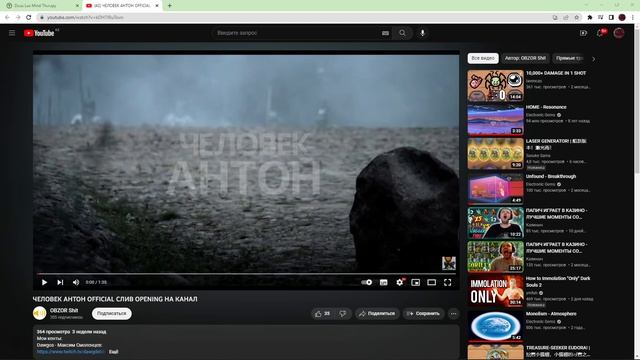Viewport: 640px width, 360px height.
Task: Like the video
Action: click(x=322, y=313)
